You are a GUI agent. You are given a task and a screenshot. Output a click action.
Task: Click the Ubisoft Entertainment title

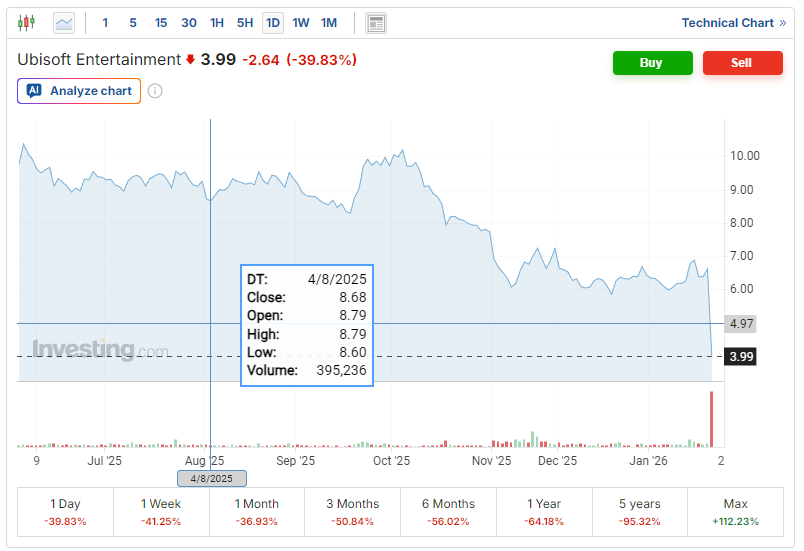coord(99,60)
